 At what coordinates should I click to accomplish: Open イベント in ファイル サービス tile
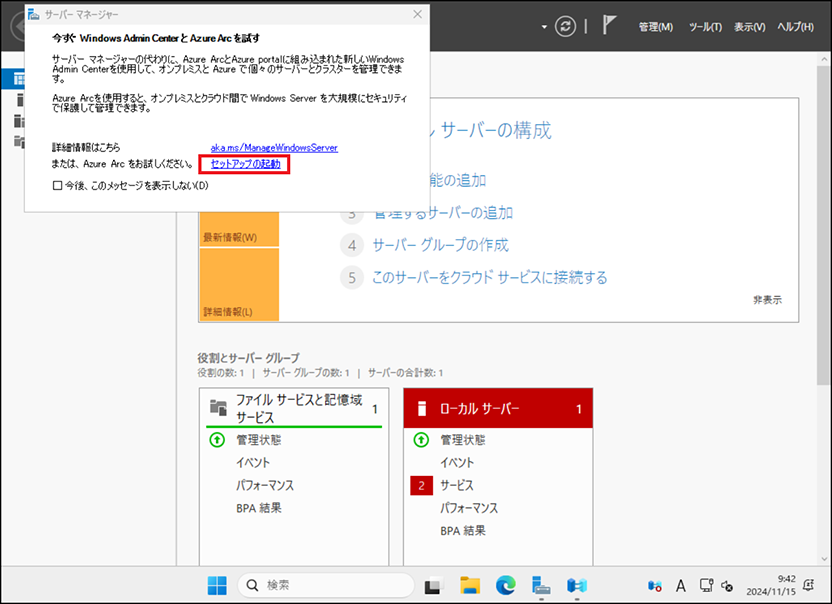pos(253,462)
